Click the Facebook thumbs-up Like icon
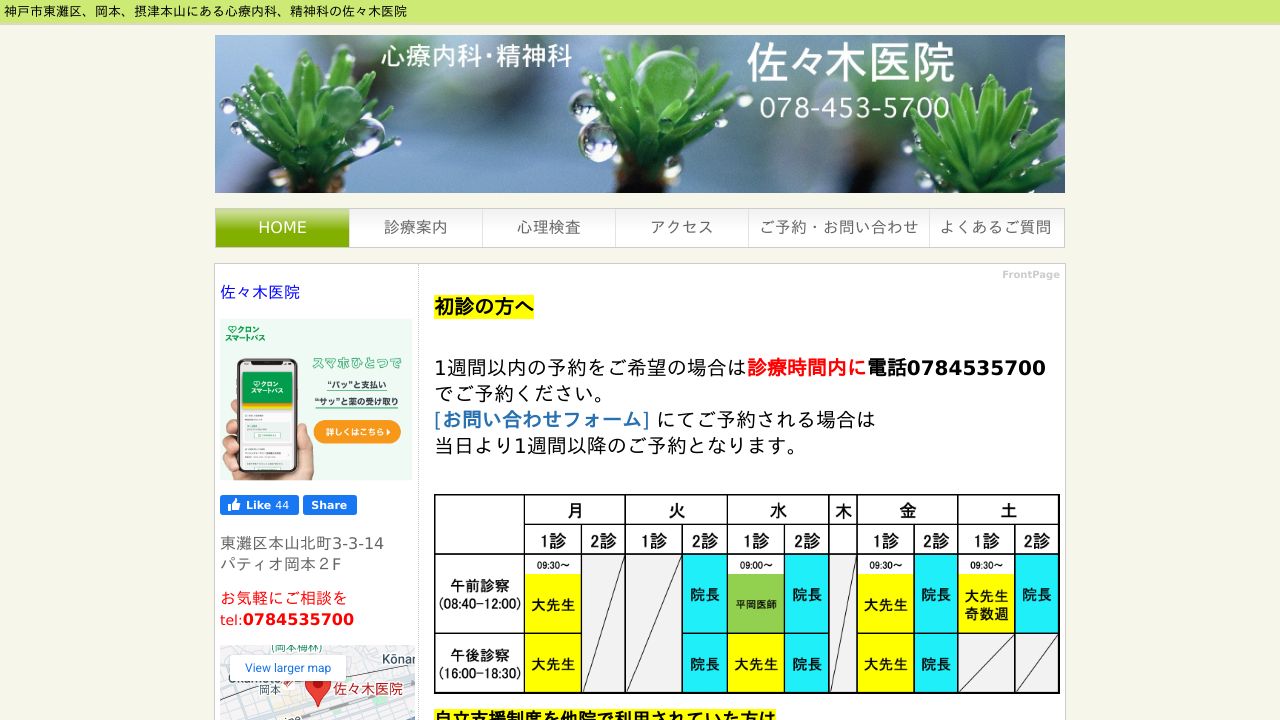The width and height of the screenshot is (1280, 720). pos(232,505)
